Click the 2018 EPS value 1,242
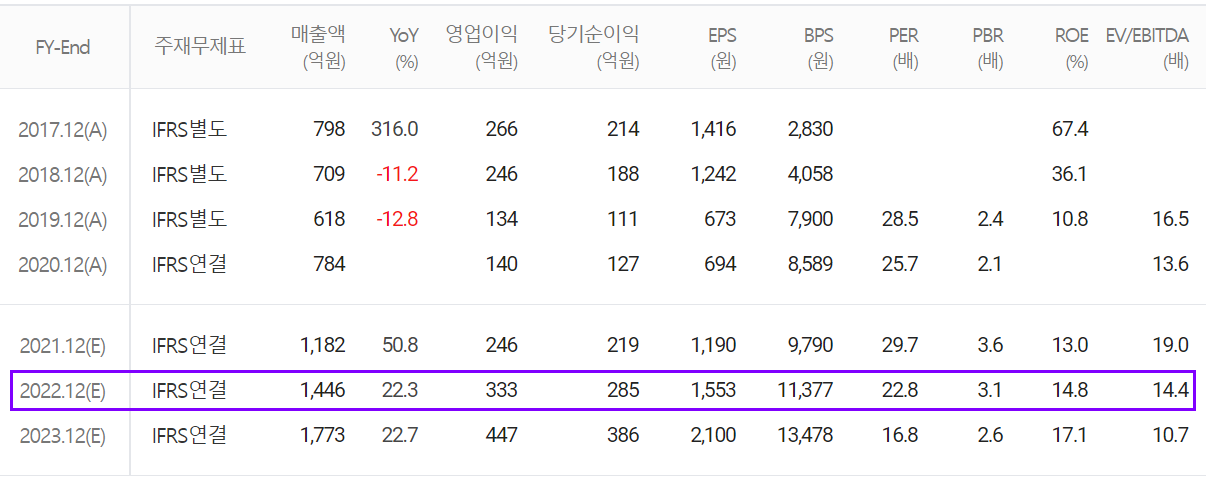Screen dimensions: 1206x480 click(713, 174)
